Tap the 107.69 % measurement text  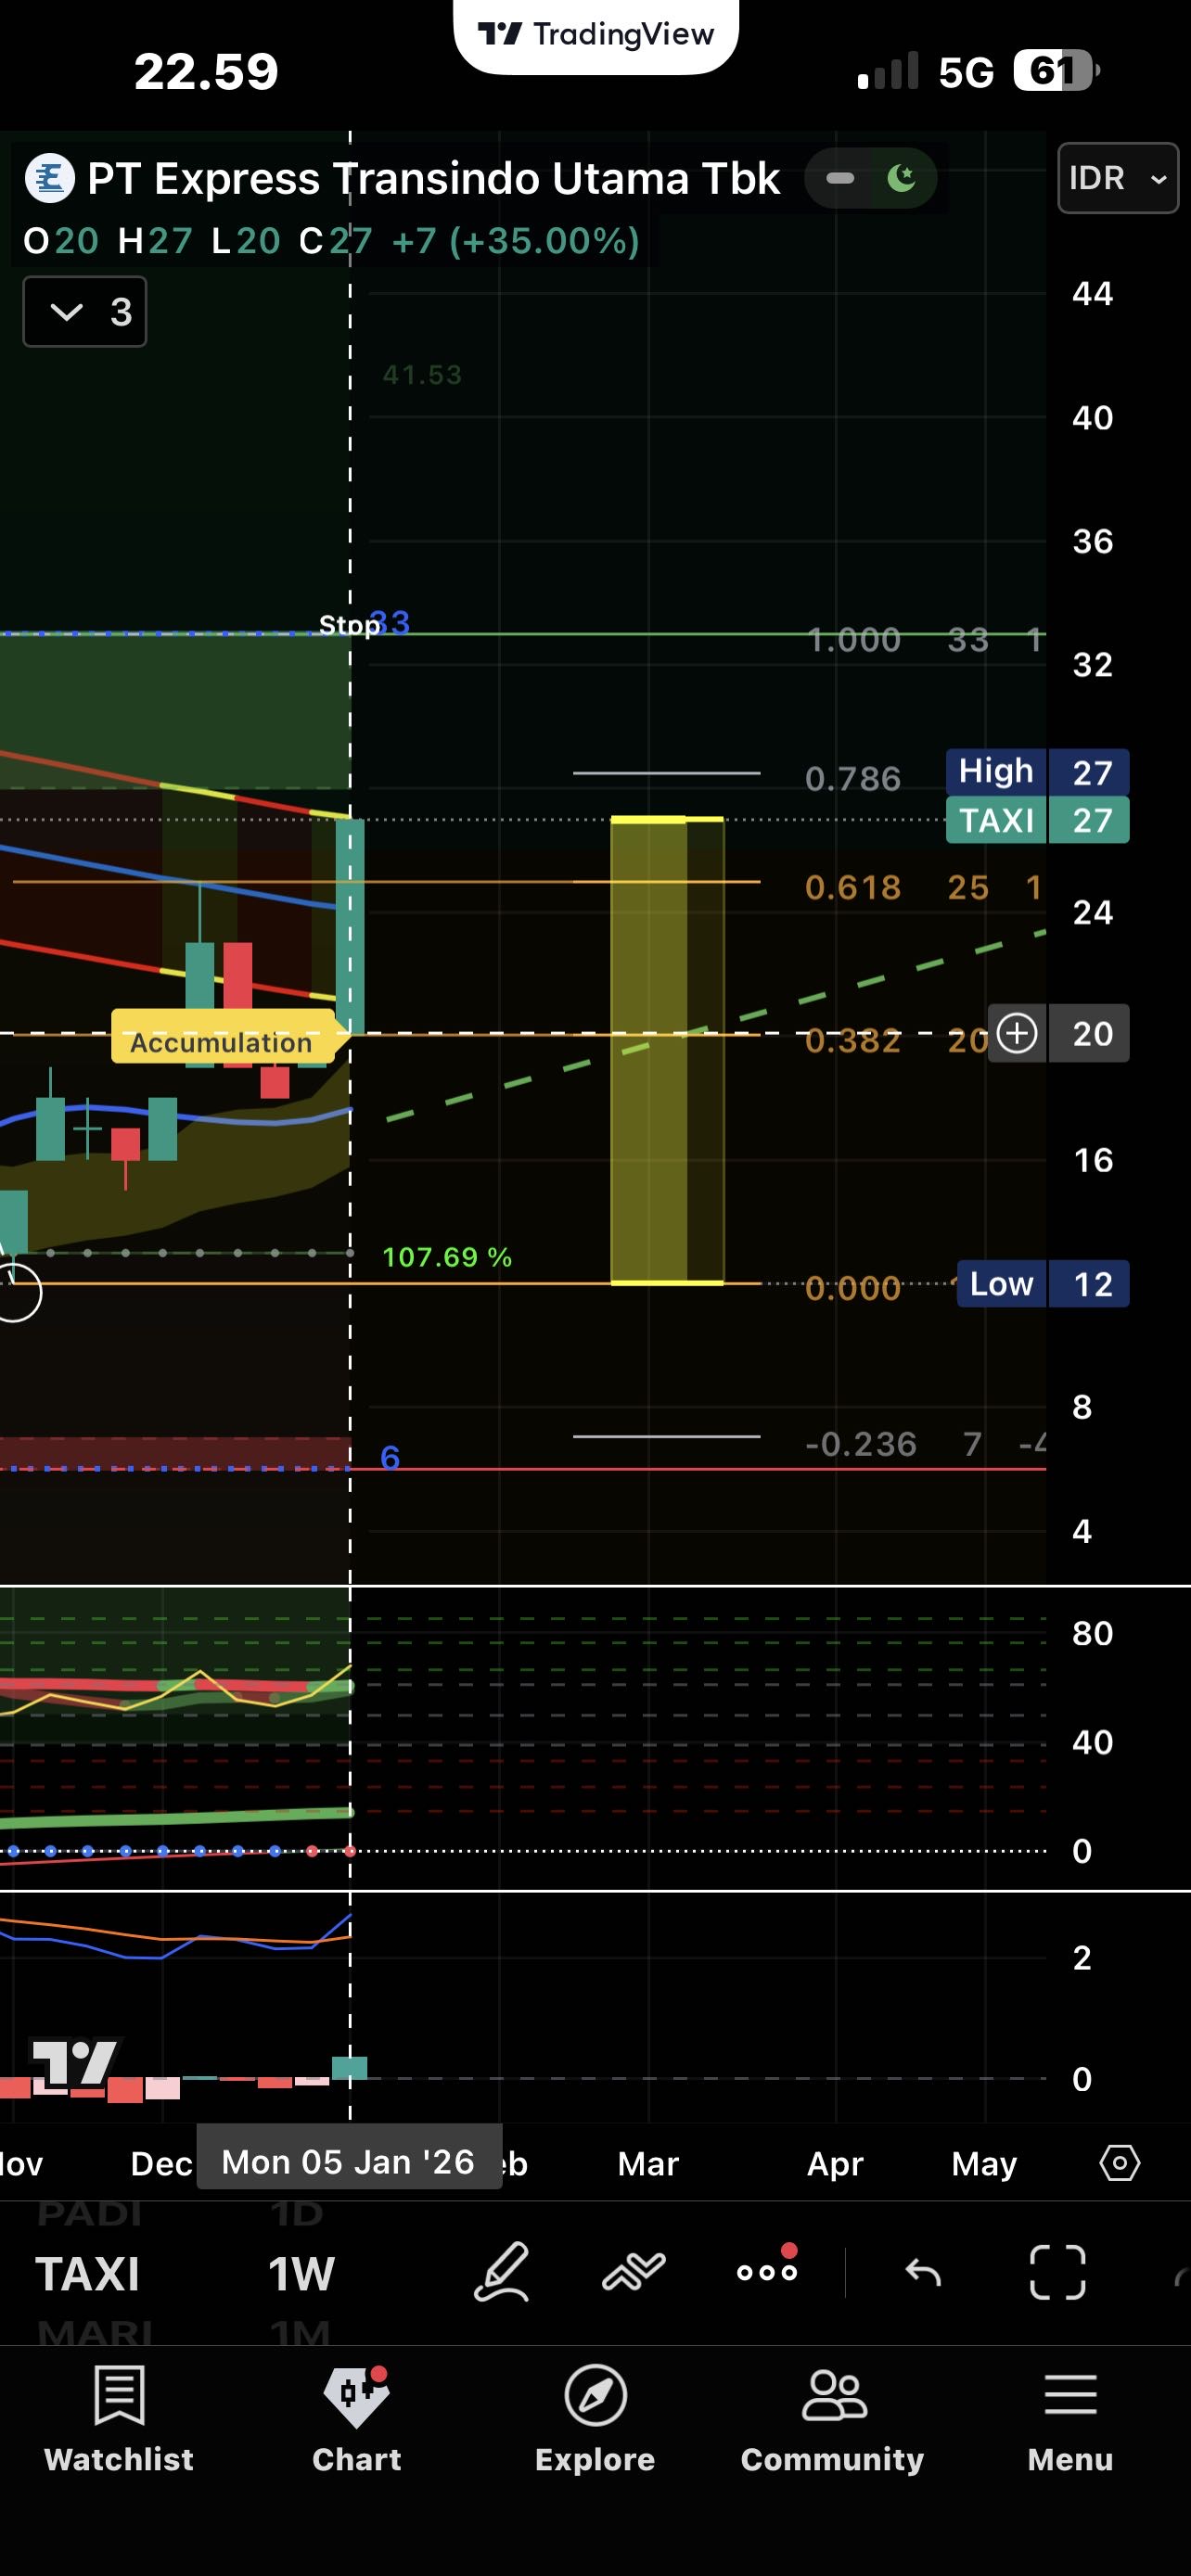[447, 1257]
